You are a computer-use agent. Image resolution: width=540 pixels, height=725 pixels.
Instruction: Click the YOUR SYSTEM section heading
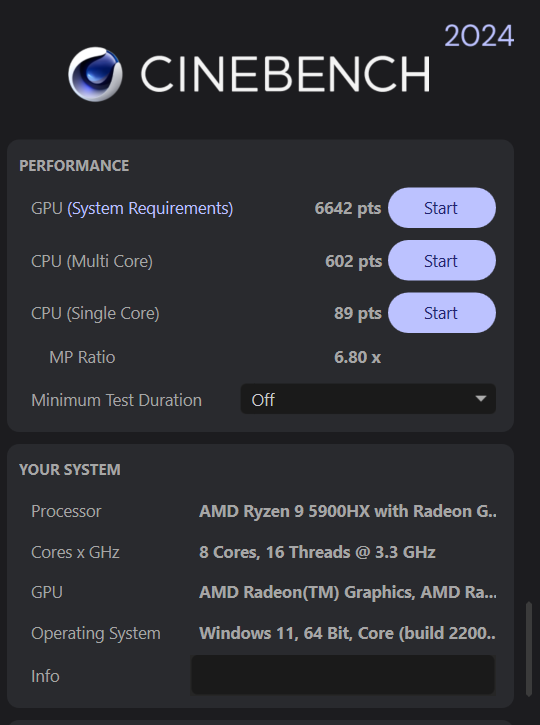pos(70,470)
